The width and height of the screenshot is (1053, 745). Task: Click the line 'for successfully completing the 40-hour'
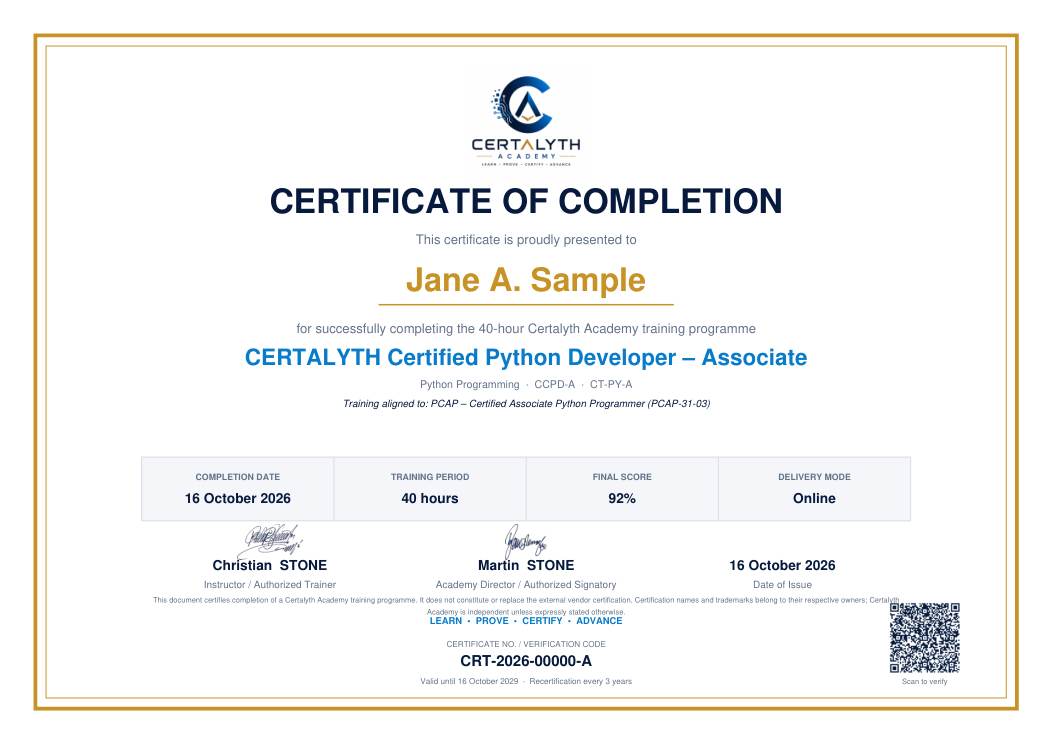[x=526, y=328]
